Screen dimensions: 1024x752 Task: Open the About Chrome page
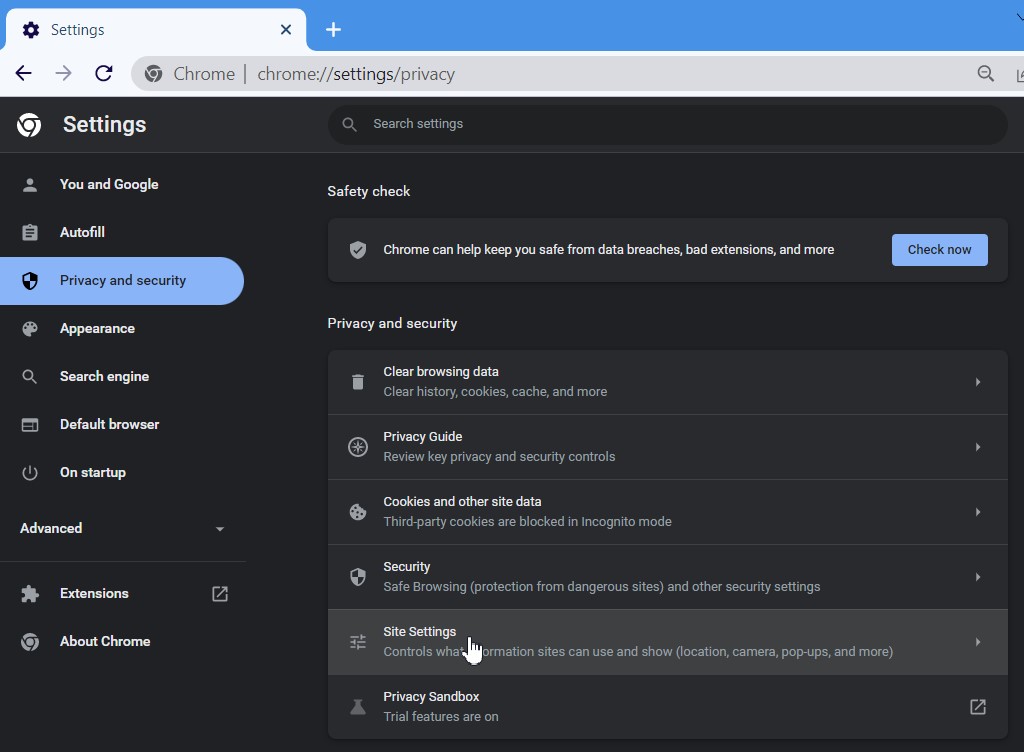click(x=105, y=641)
